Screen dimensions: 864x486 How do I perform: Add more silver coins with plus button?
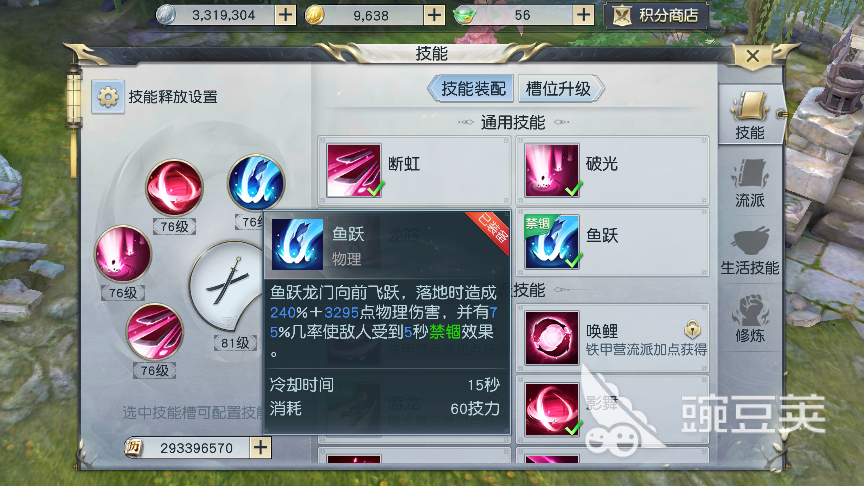point(285,15)
